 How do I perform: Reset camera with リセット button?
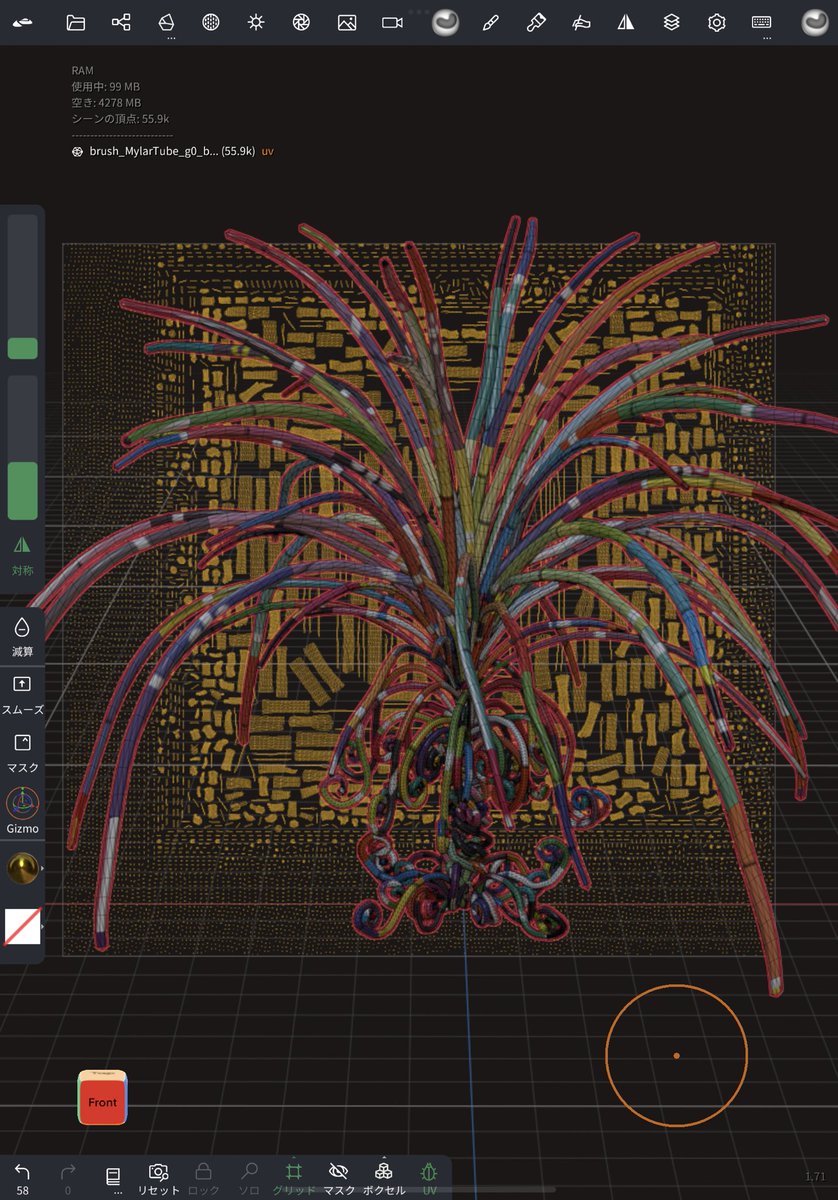click(158, 1178)
